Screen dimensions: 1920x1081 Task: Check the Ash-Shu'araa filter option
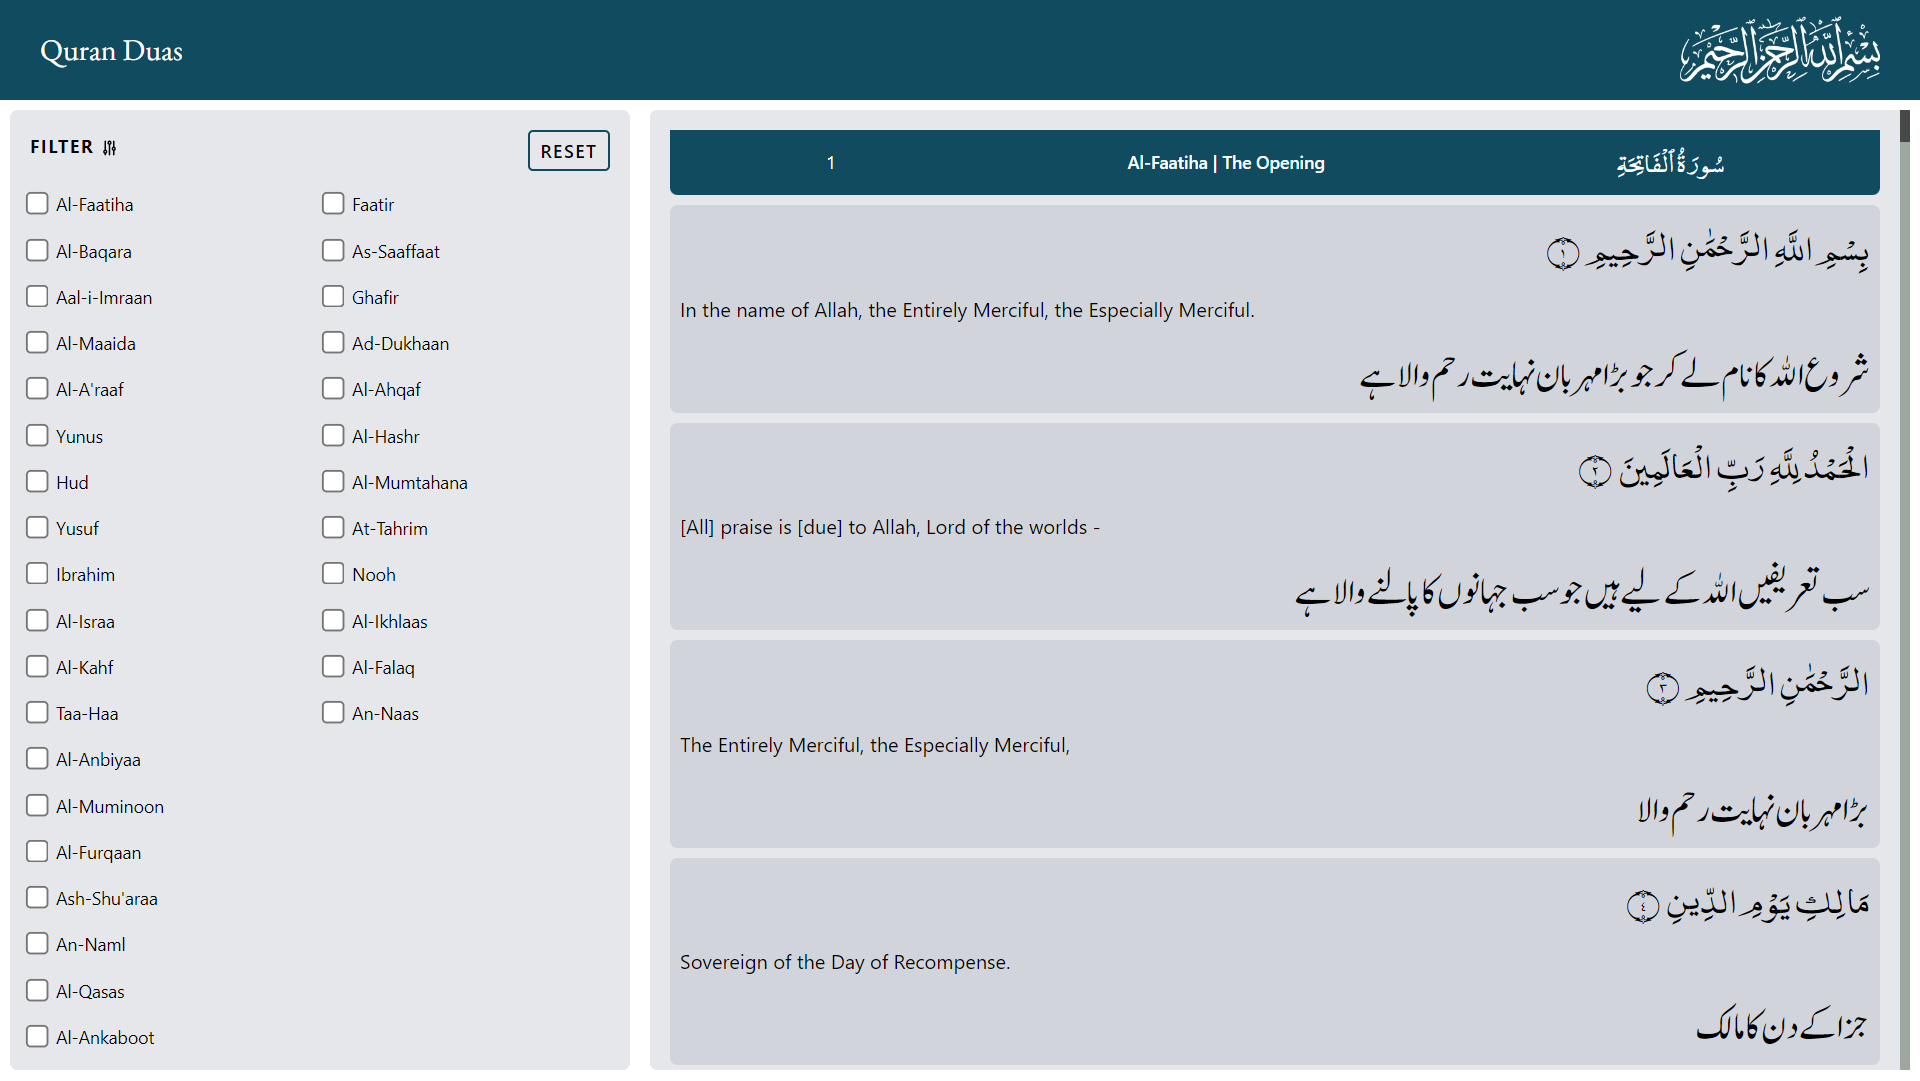(x=37, y=897)
